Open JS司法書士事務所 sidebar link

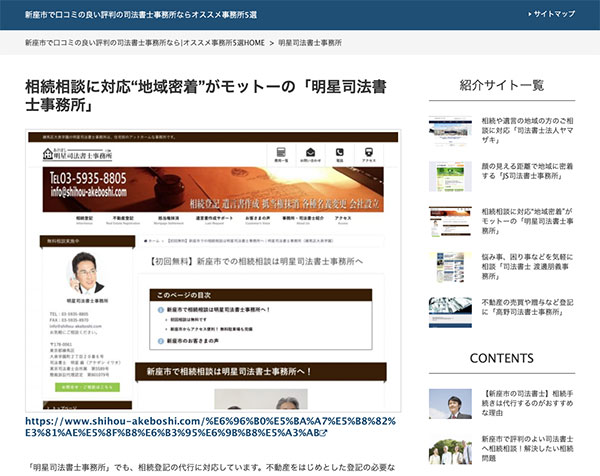(x=527, y=171)
